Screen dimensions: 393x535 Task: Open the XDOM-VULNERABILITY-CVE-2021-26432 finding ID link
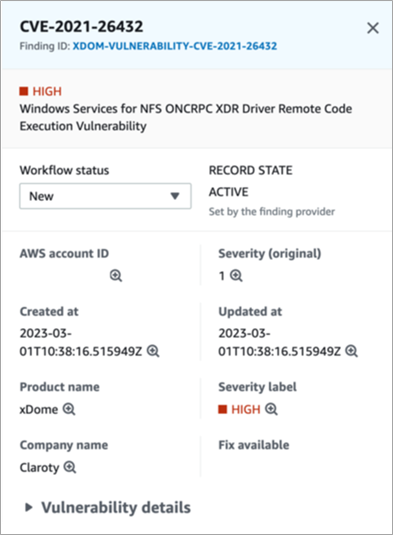coord(175,46)
